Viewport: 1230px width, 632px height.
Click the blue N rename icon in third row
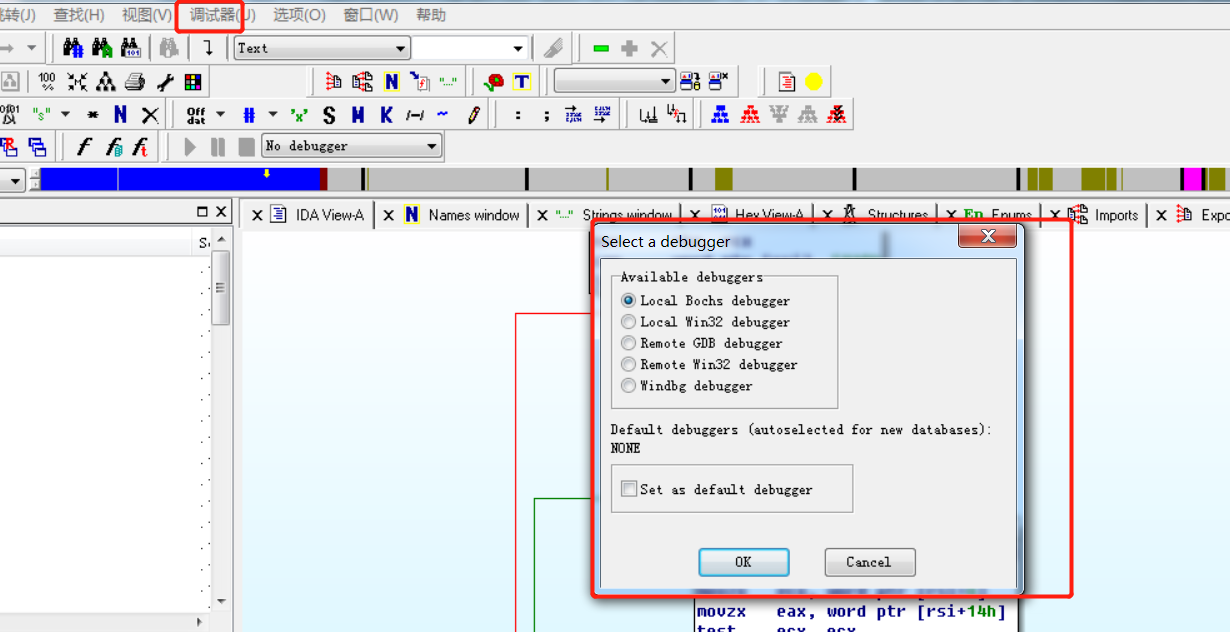120,115
